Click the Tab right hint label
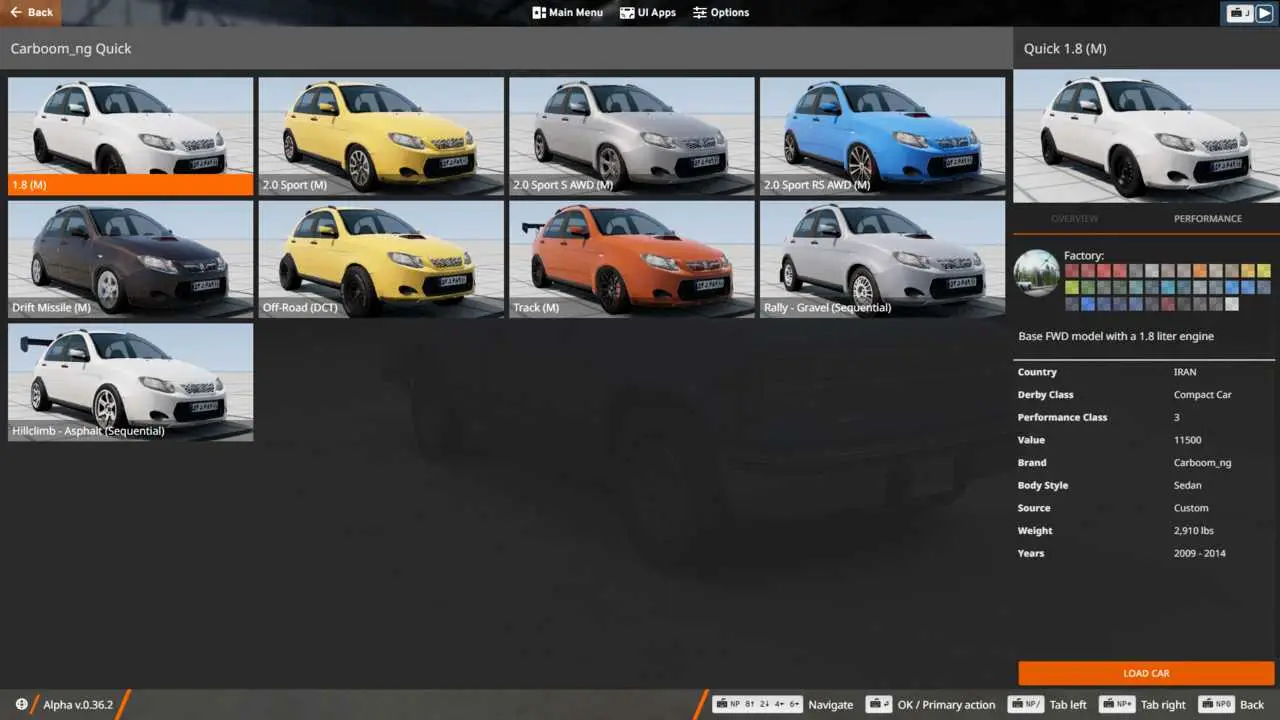The image size is (1280, 720). tap(1163, 705)
